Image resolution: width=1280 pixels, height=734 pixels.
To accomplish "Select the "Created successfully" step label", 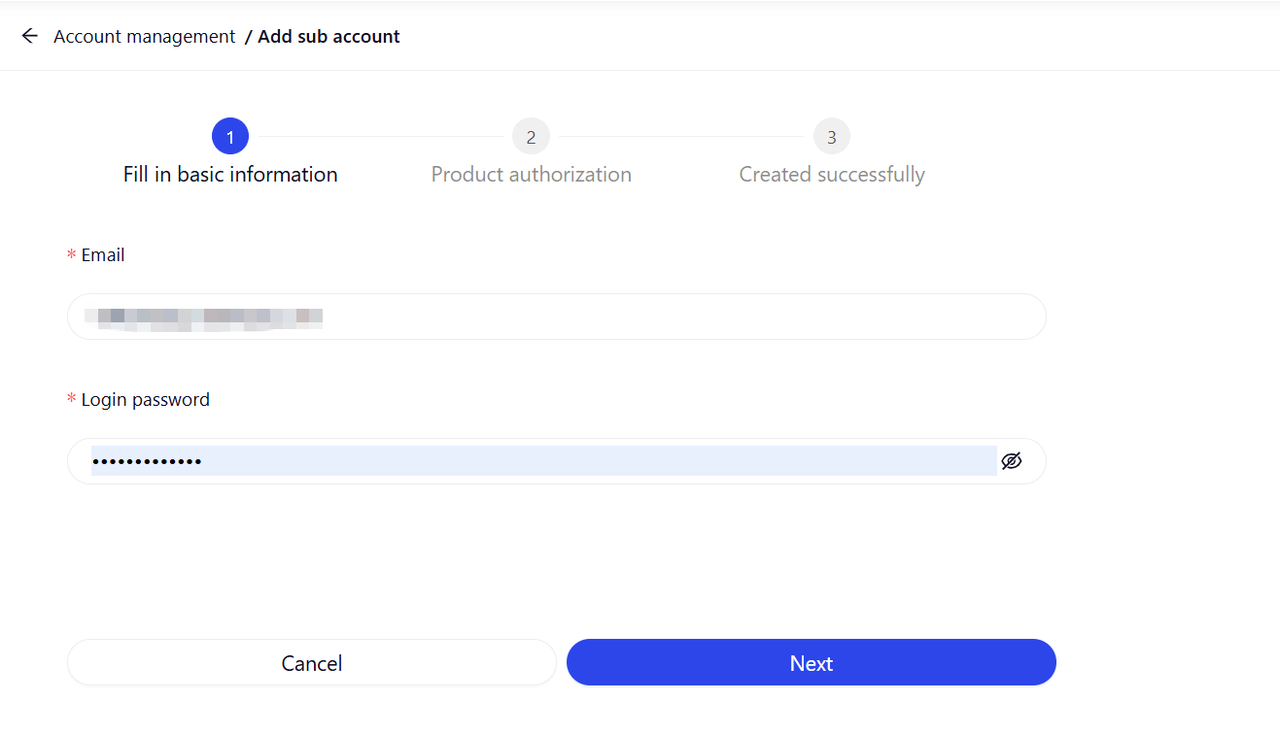I will 832,174.
